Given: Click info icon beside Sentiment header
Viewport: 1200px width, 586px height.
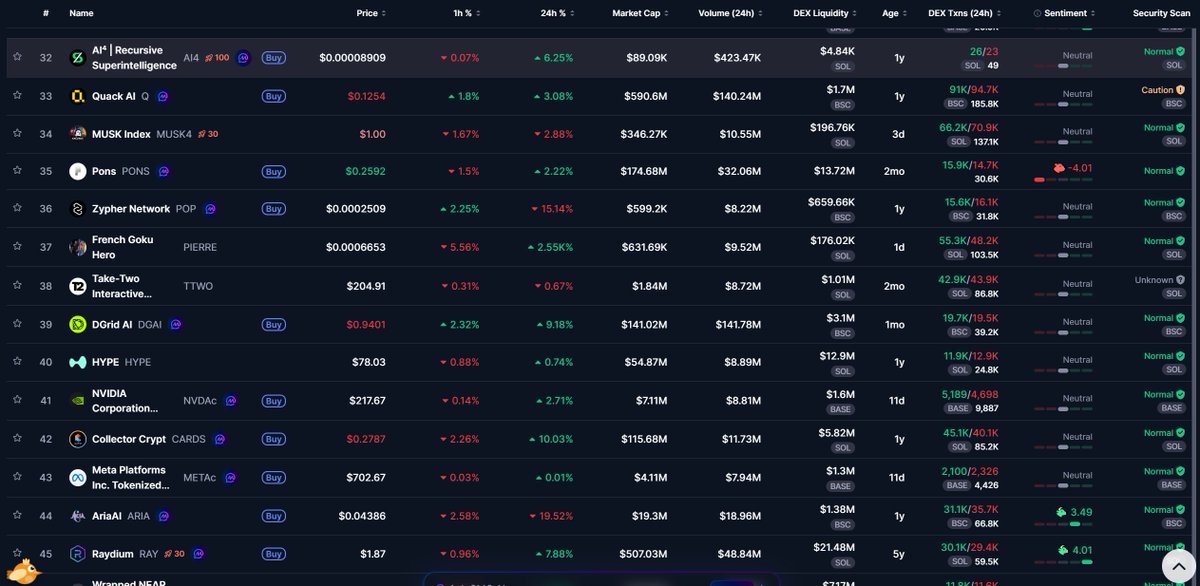Looking at the screenshot, I should 1037,13.
